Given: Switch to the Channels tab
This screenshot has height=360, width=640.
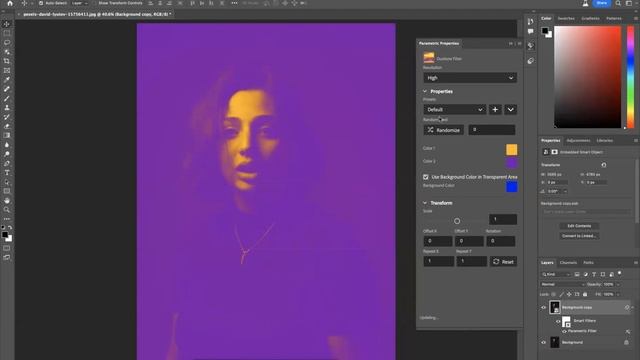Looking at the screenshot, I should 568,263.
